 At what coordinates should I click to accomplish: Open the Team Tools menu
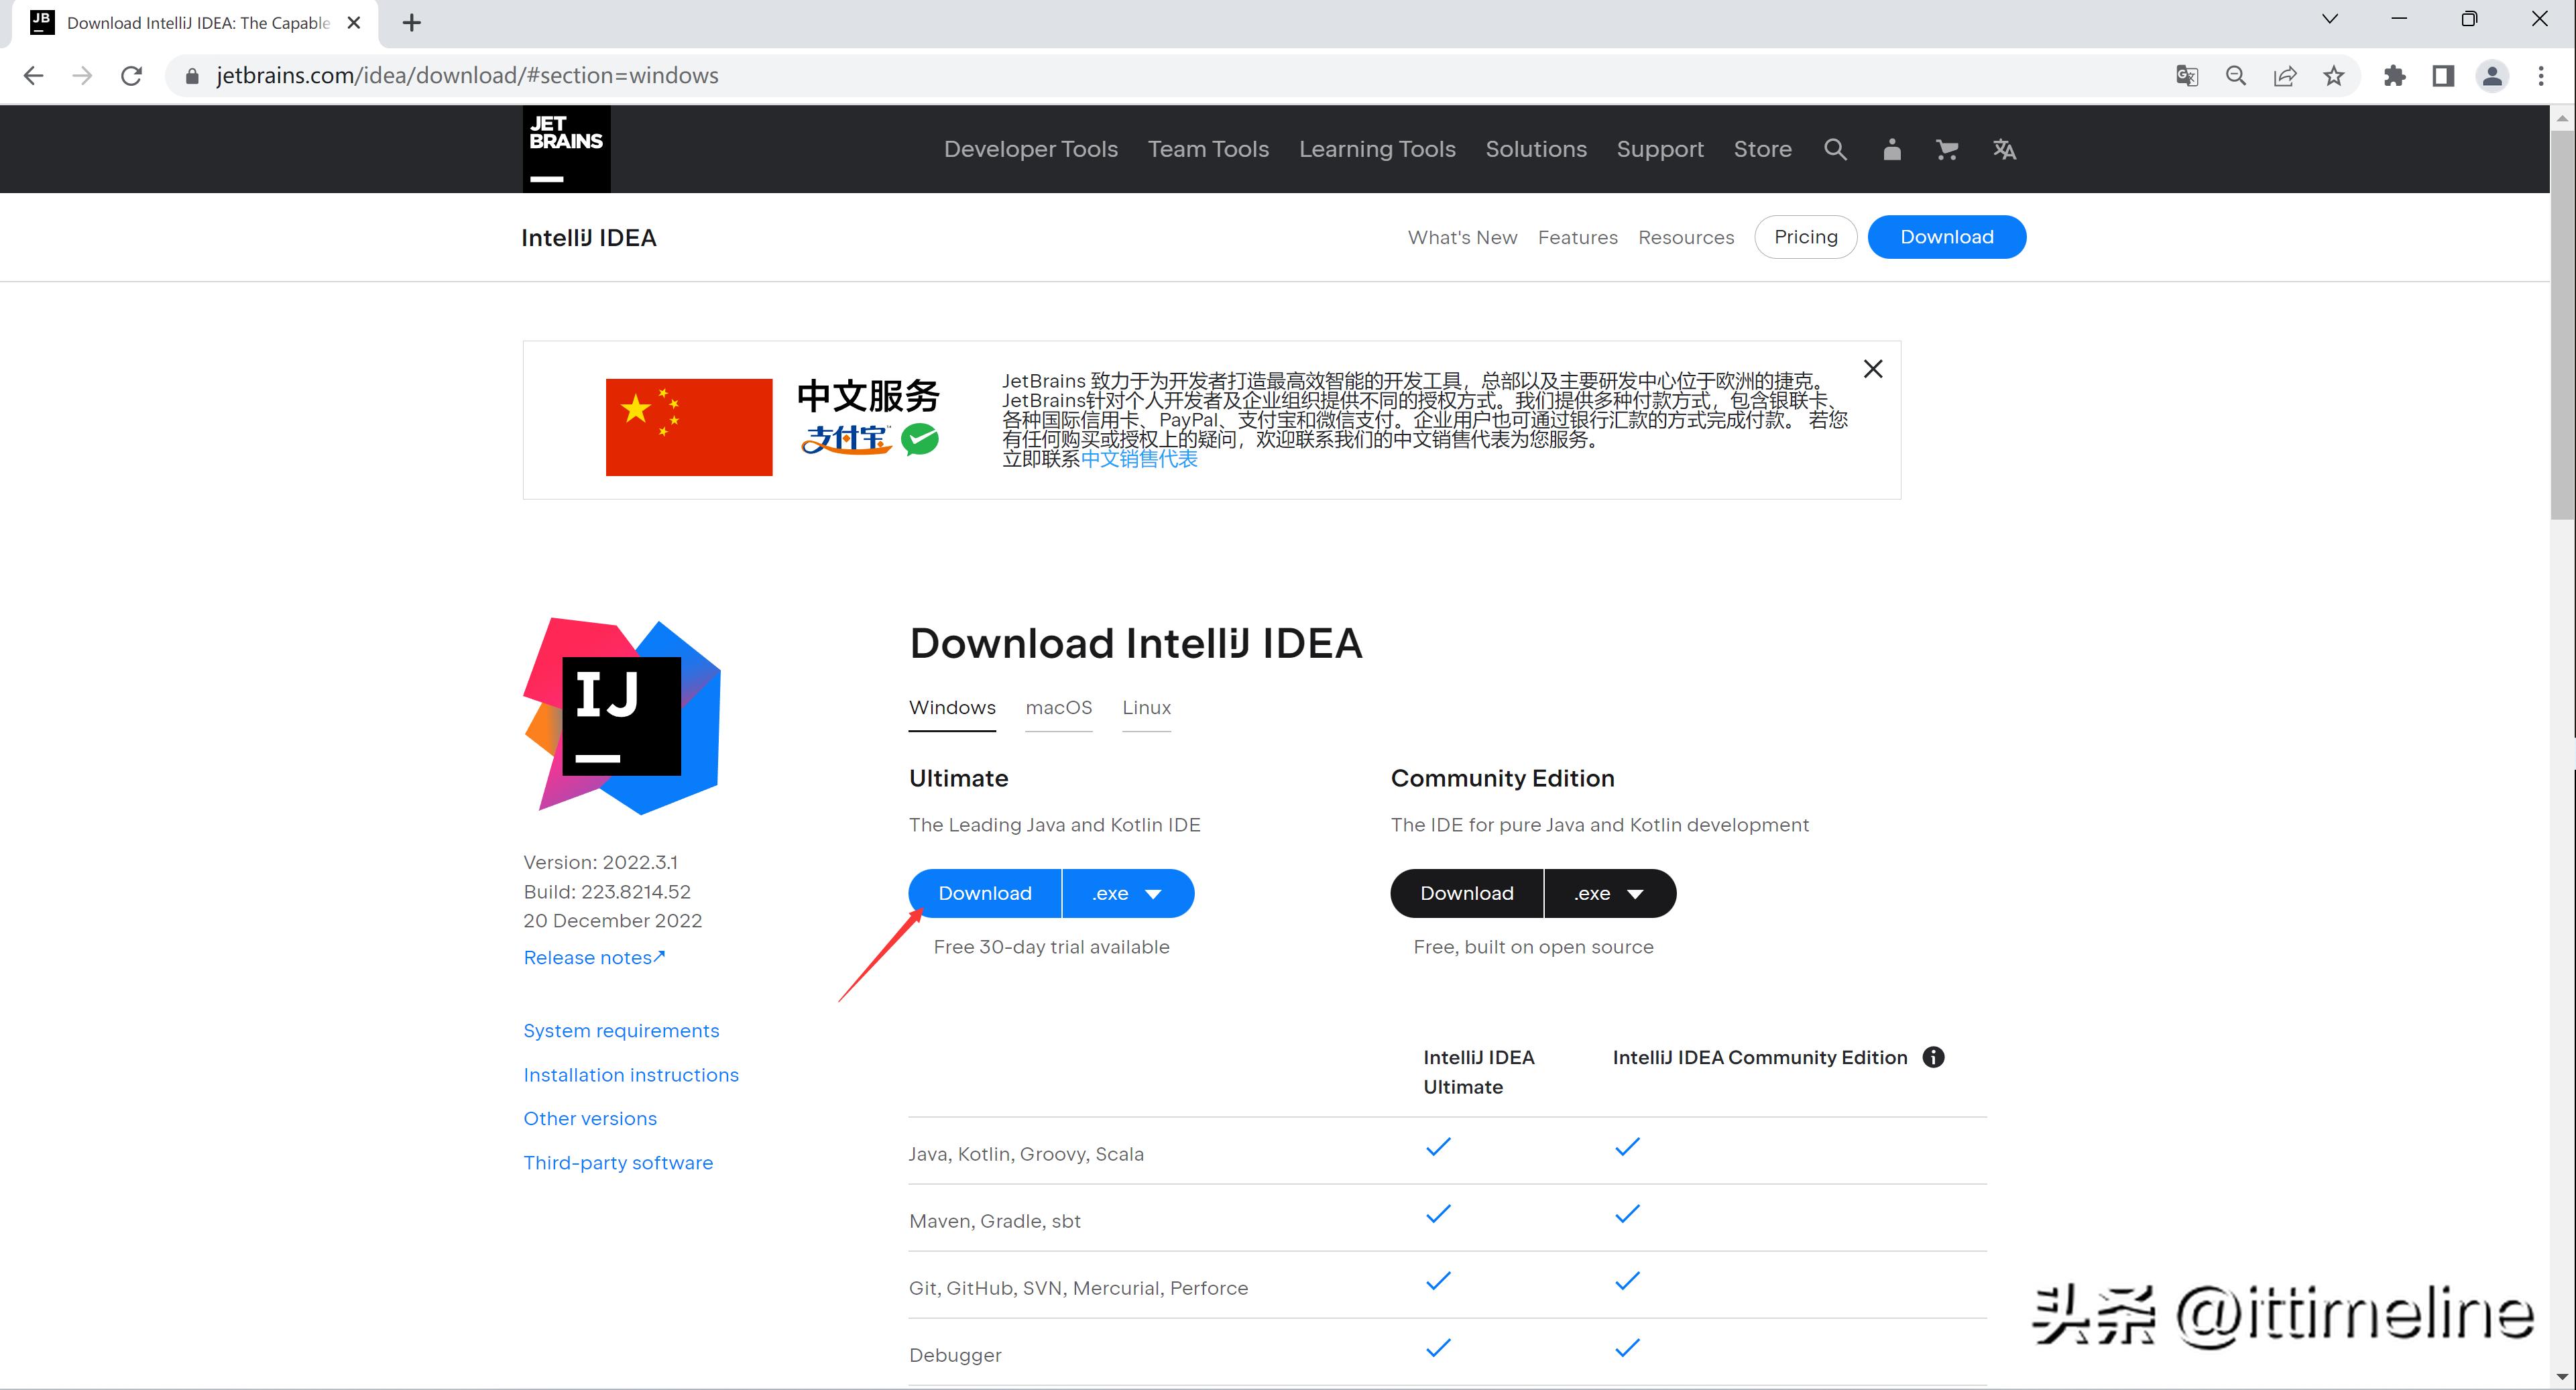pyautogui.click(x=1208, y=149)
